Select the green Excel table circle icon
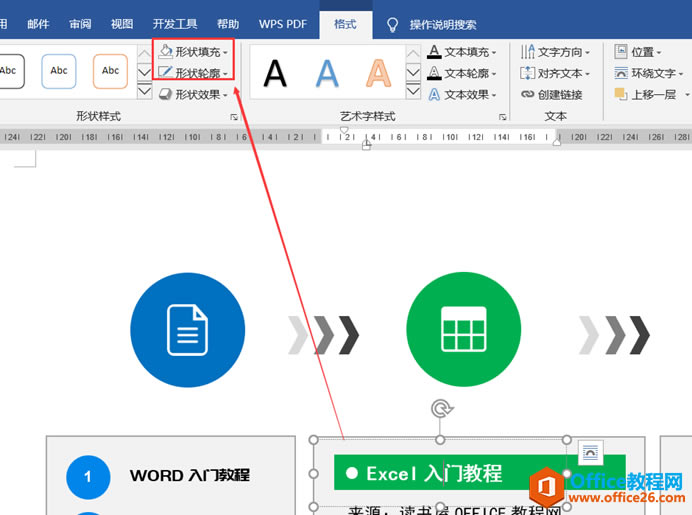The height and width of the screenshot is (515, 692). 463,329
